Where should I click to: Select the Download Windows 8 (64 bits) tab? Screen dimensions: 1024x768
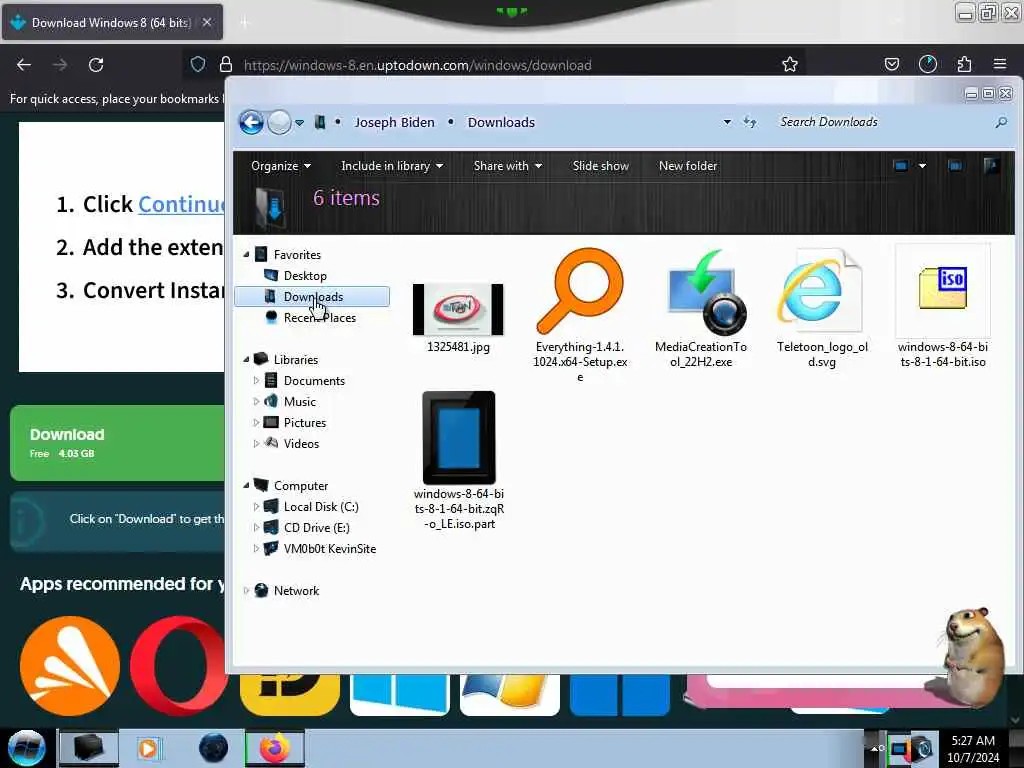(x=112, y=22)
